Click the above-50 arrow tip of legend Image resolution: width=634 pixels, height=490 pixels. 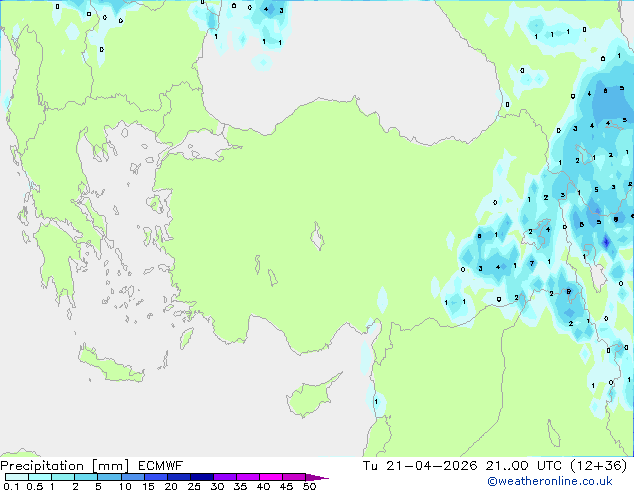[x=317, y=477]
